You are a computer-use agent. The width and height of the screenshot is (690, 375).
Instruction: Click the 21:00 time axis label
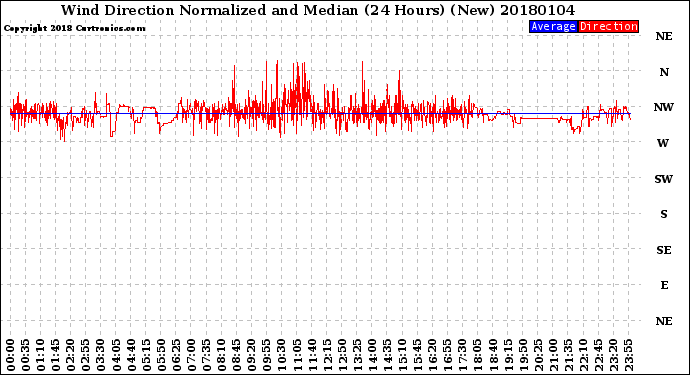(x=553, y=355)
